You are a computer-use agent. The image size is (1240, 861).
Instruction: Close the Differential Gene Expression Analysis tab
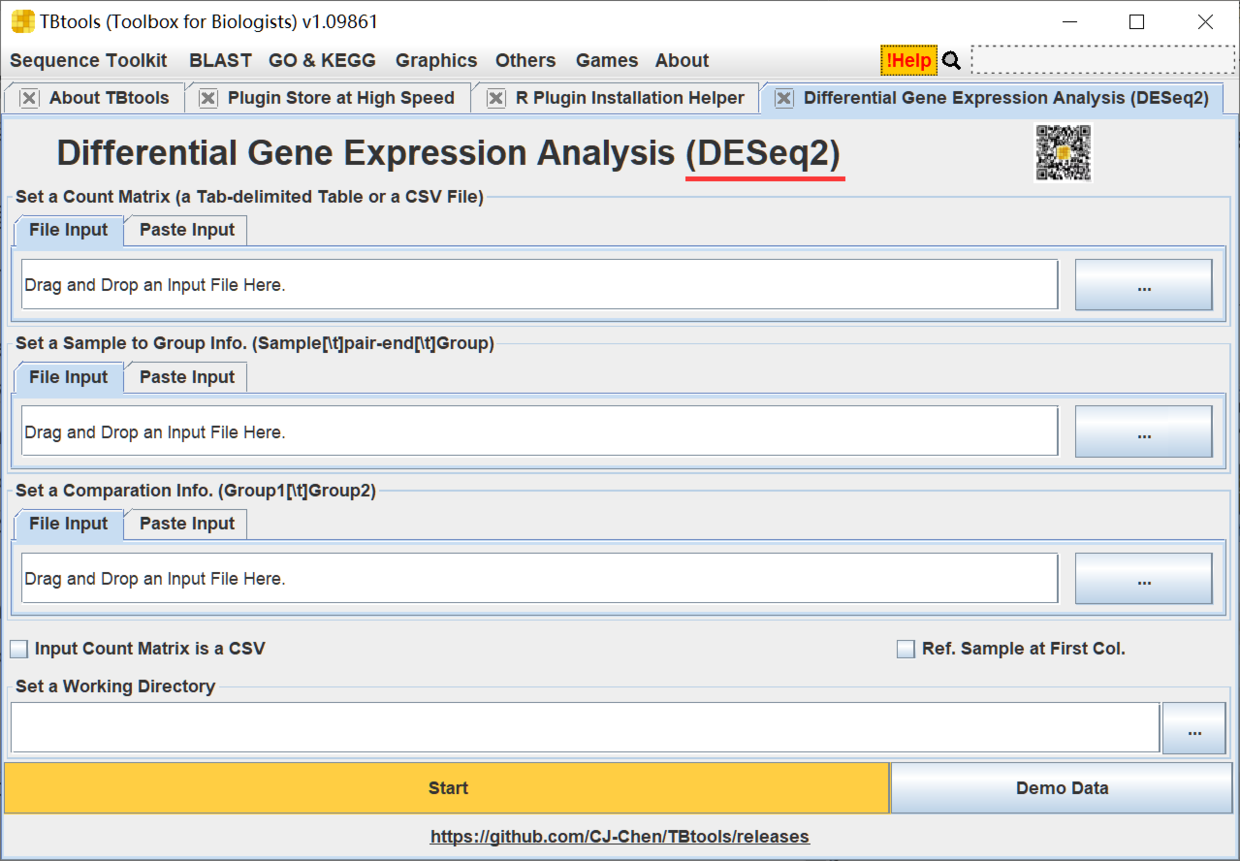click(784, 98)
